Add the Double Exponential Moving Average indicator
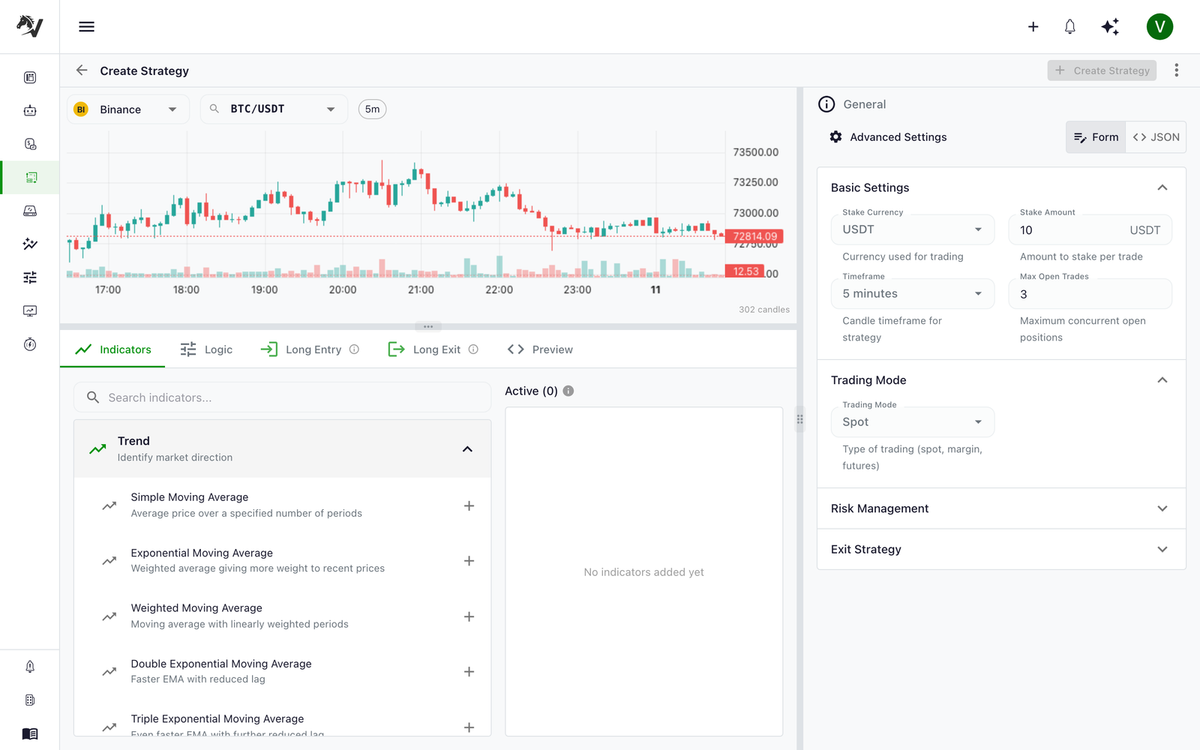Viewport: 1200px width, 750px height. click(469, 672)
